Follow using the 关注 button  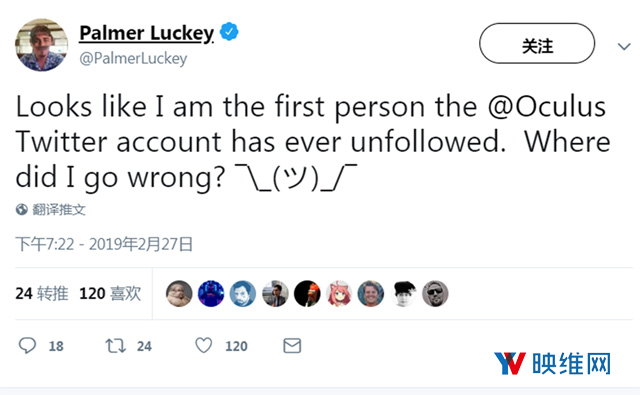pos(537,43)
